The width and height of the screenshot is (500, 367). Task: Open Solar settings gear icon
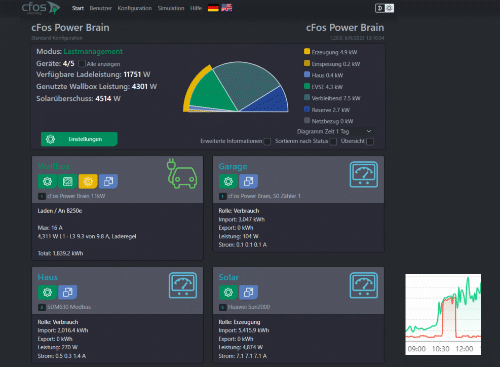tap(228, 292)
